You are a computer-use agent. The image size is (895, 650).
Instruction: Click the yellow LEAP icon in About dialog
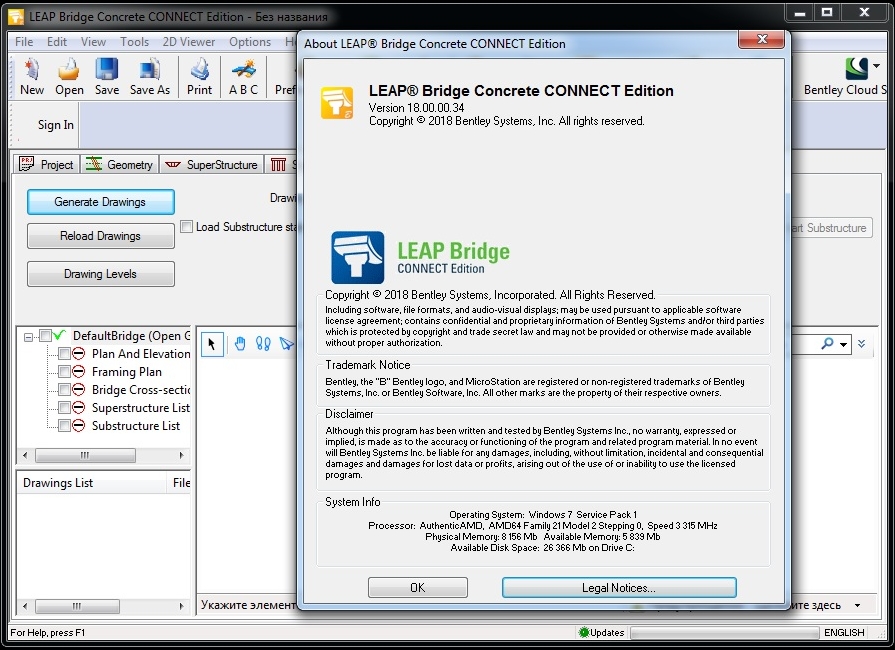coord(337,103)
